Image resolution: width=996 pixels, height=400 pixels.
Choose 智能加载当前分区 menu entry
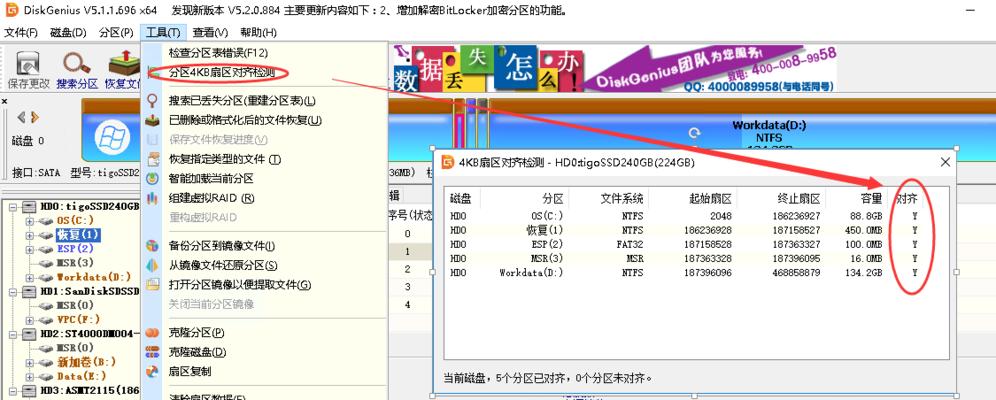coord(211,178)
